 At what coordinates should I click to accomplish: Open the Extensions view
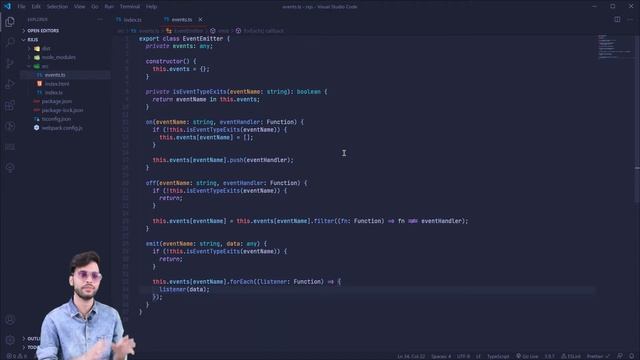click(10, 105)
